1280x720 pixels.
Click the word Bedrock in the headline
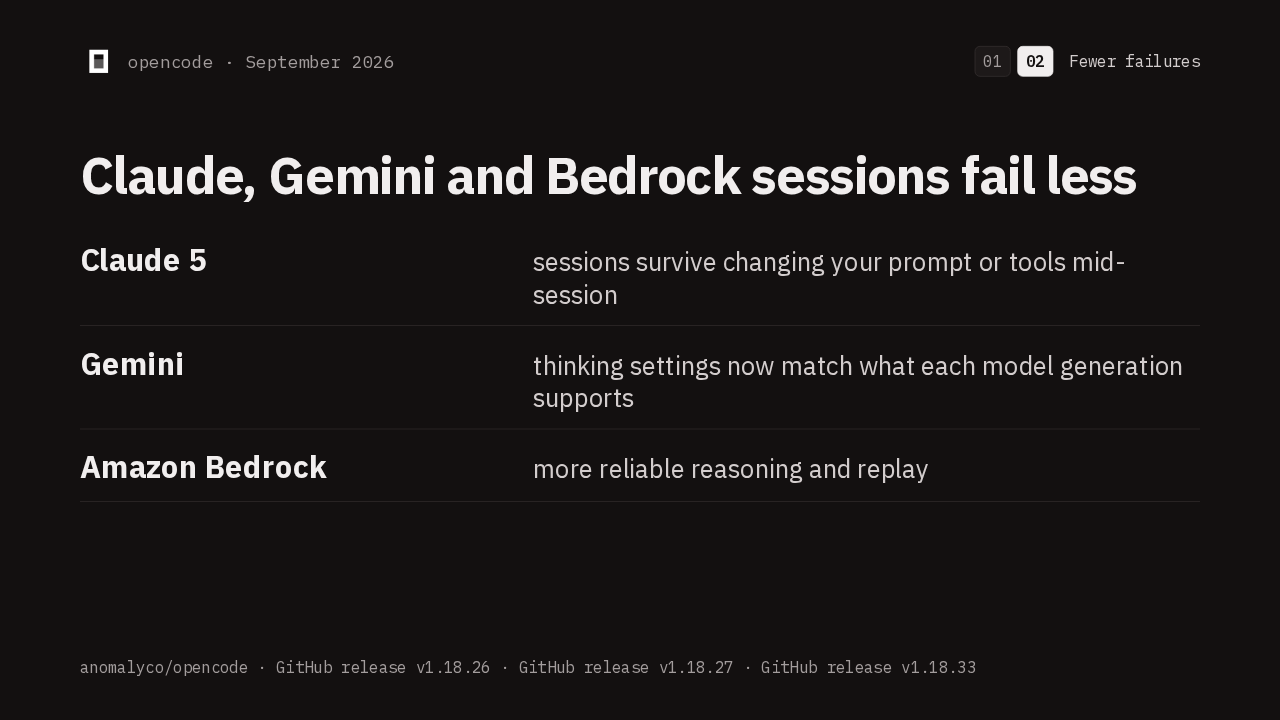coord(643,177)
